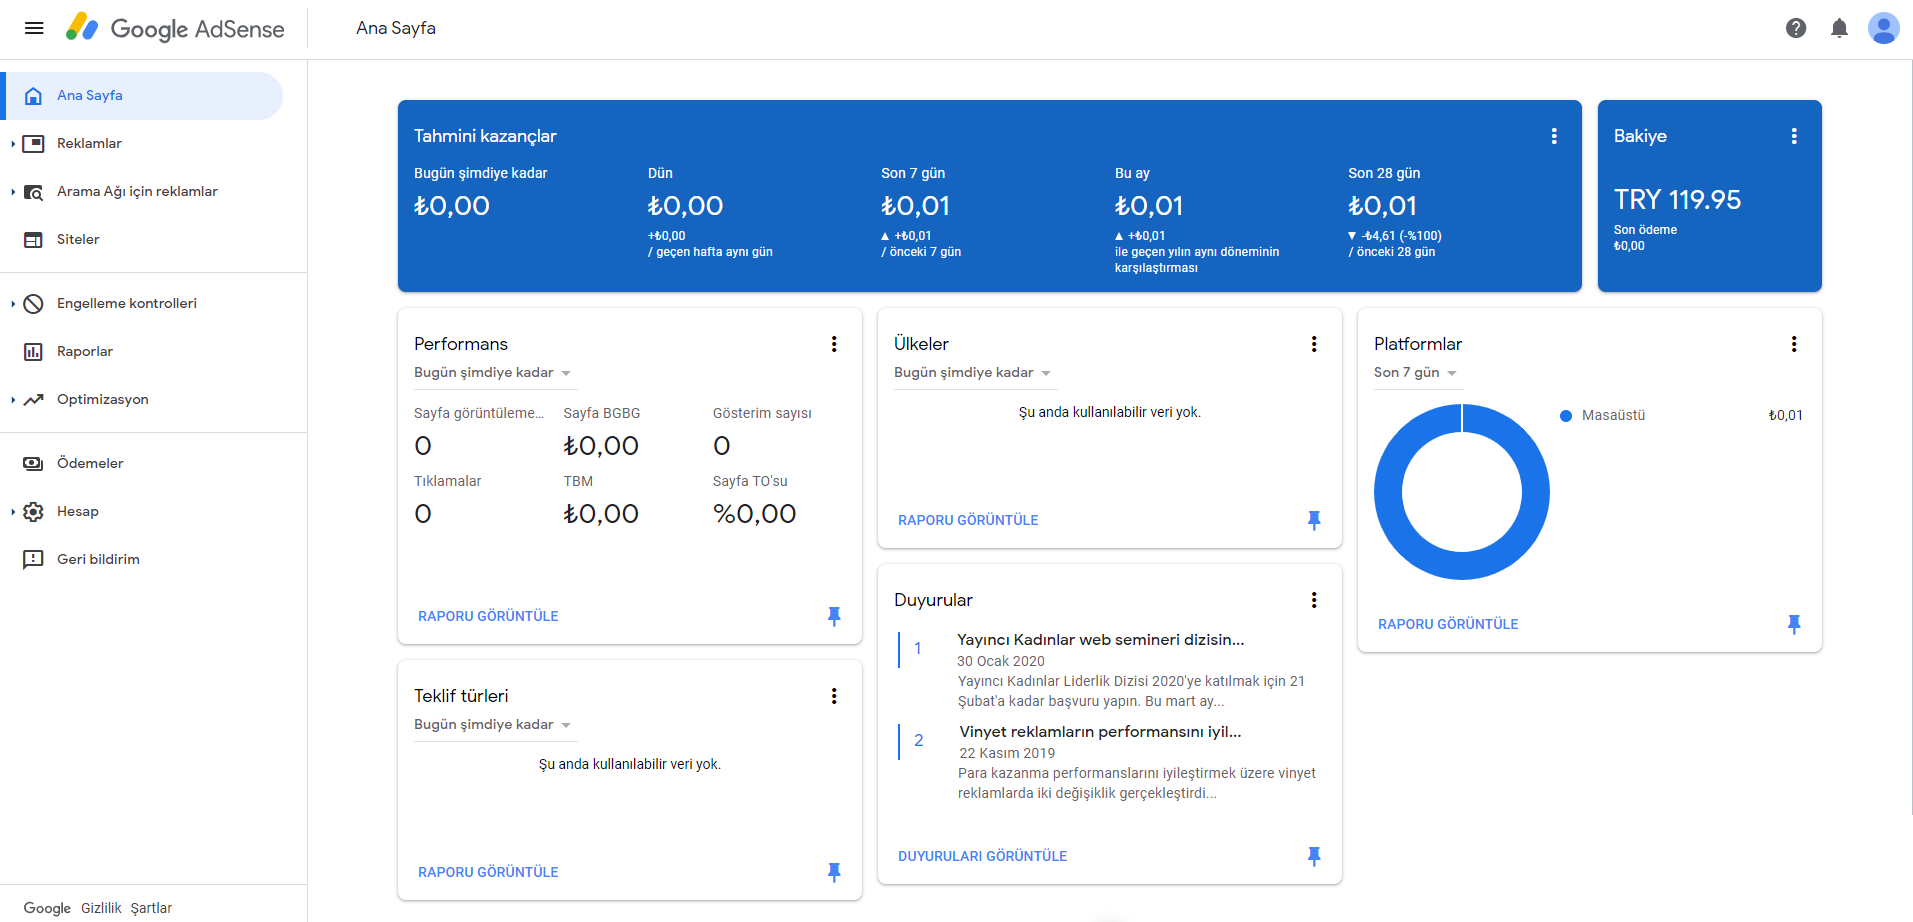Open the Performans date range dropdown
The image size is (1913, 922).
(492, 373)
